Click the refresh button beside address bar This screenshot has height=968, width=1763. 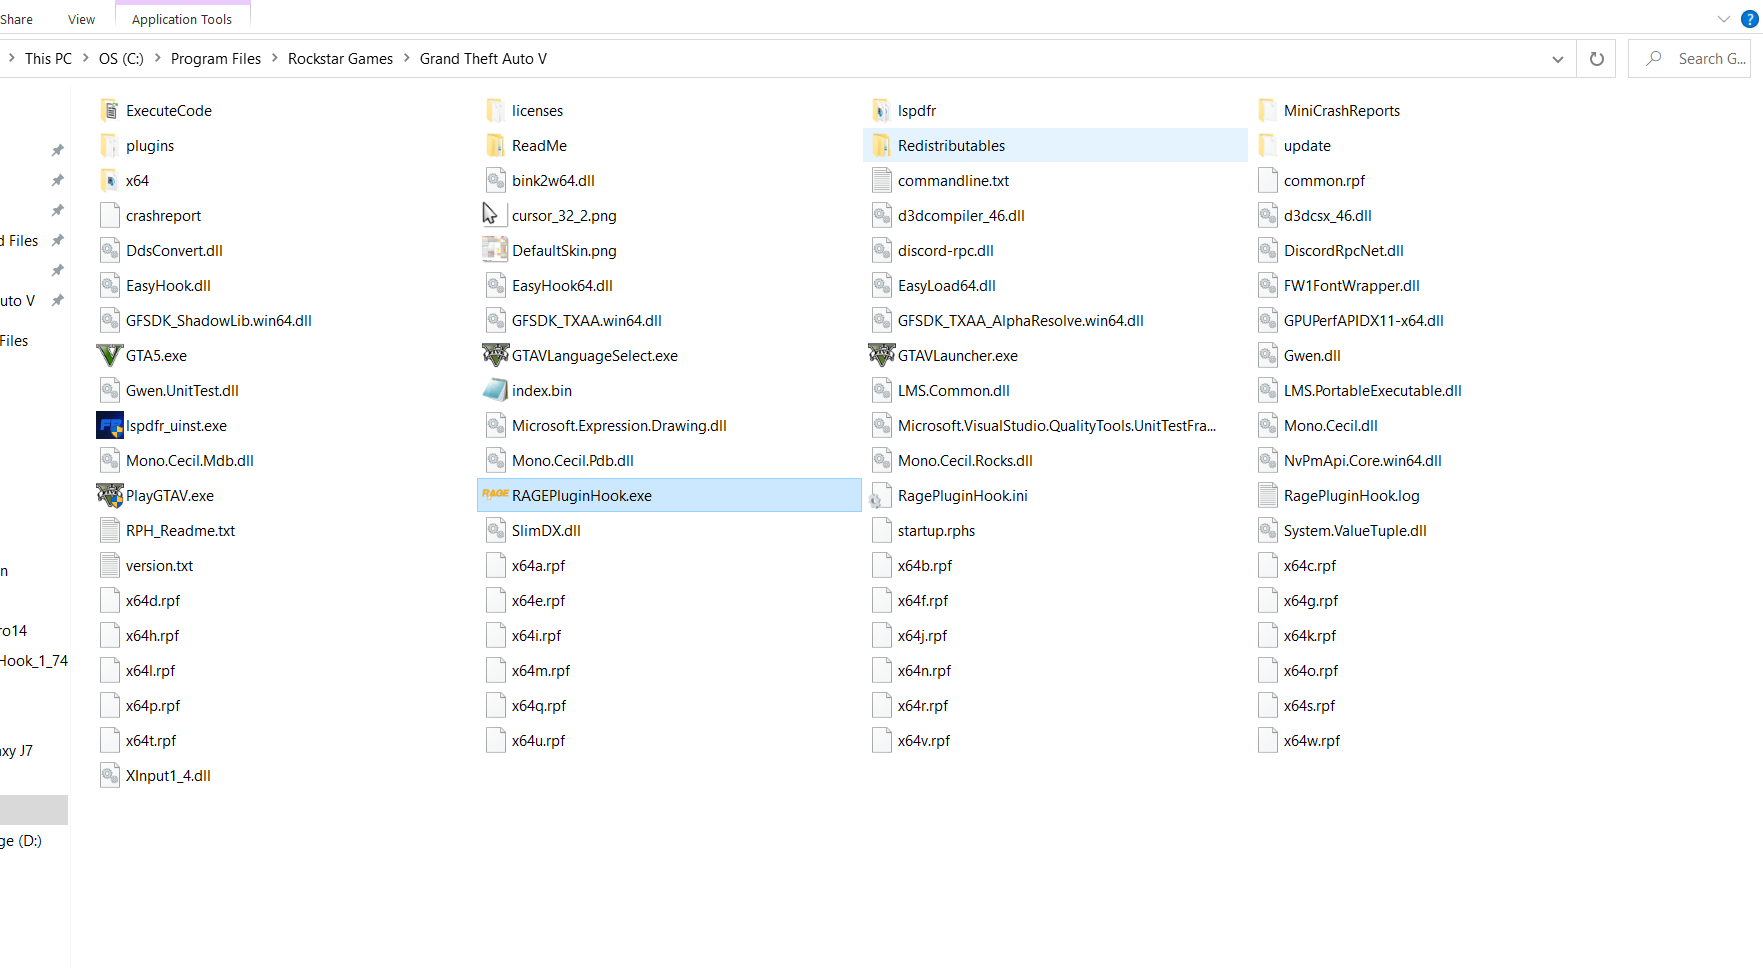(x=1596, y=59)
